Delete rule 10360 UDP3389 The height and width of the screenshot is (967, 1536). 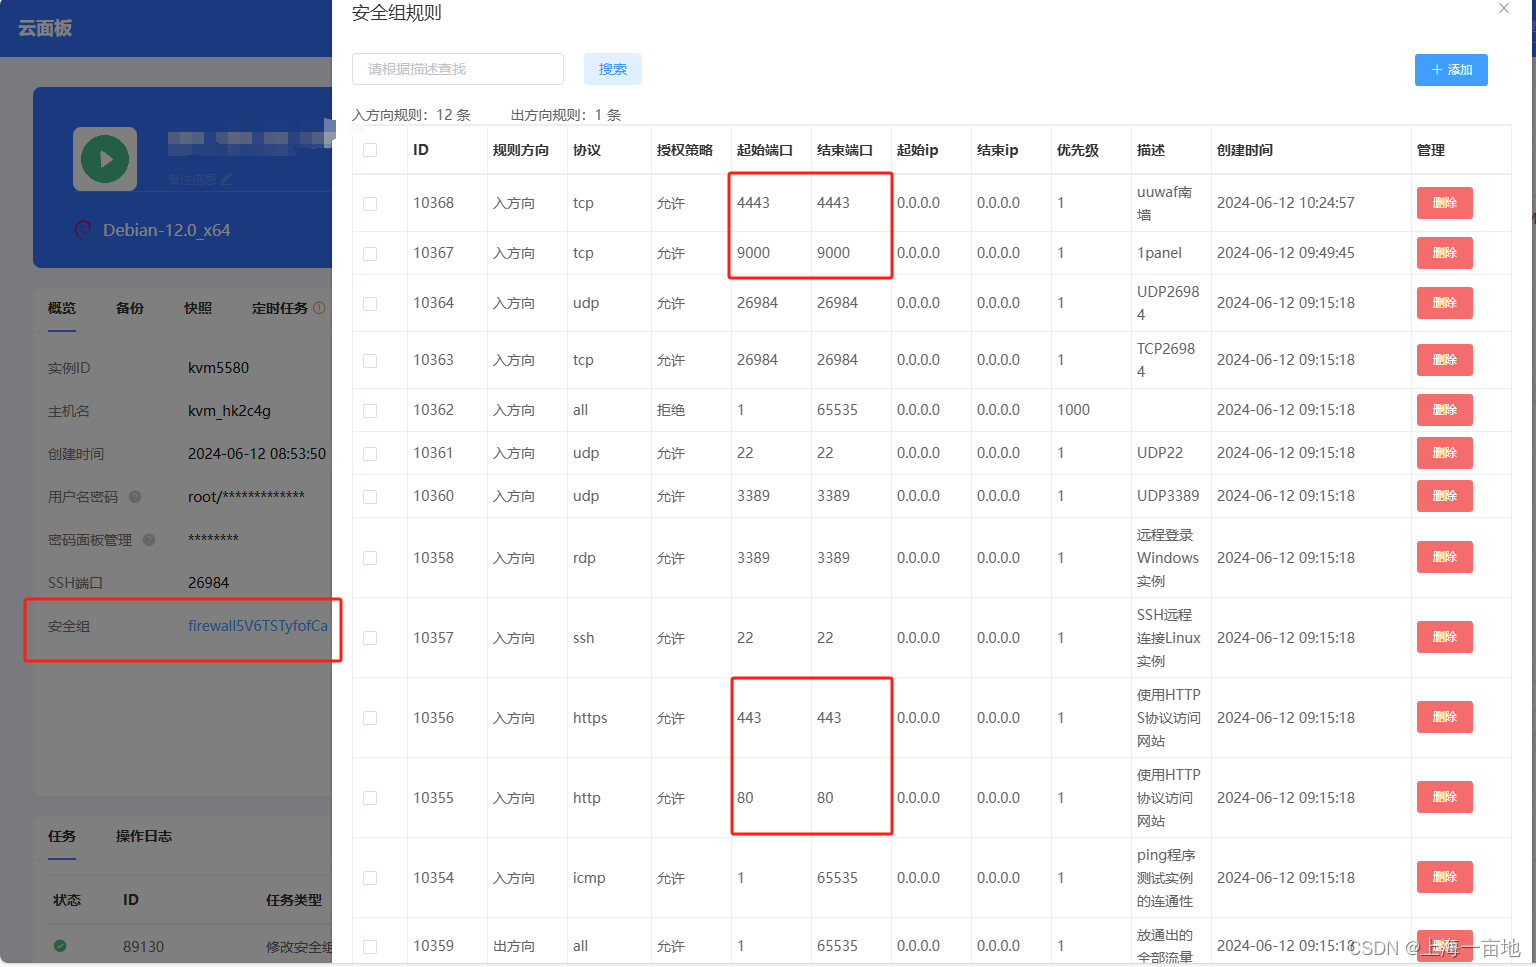tap(1445, 496)
